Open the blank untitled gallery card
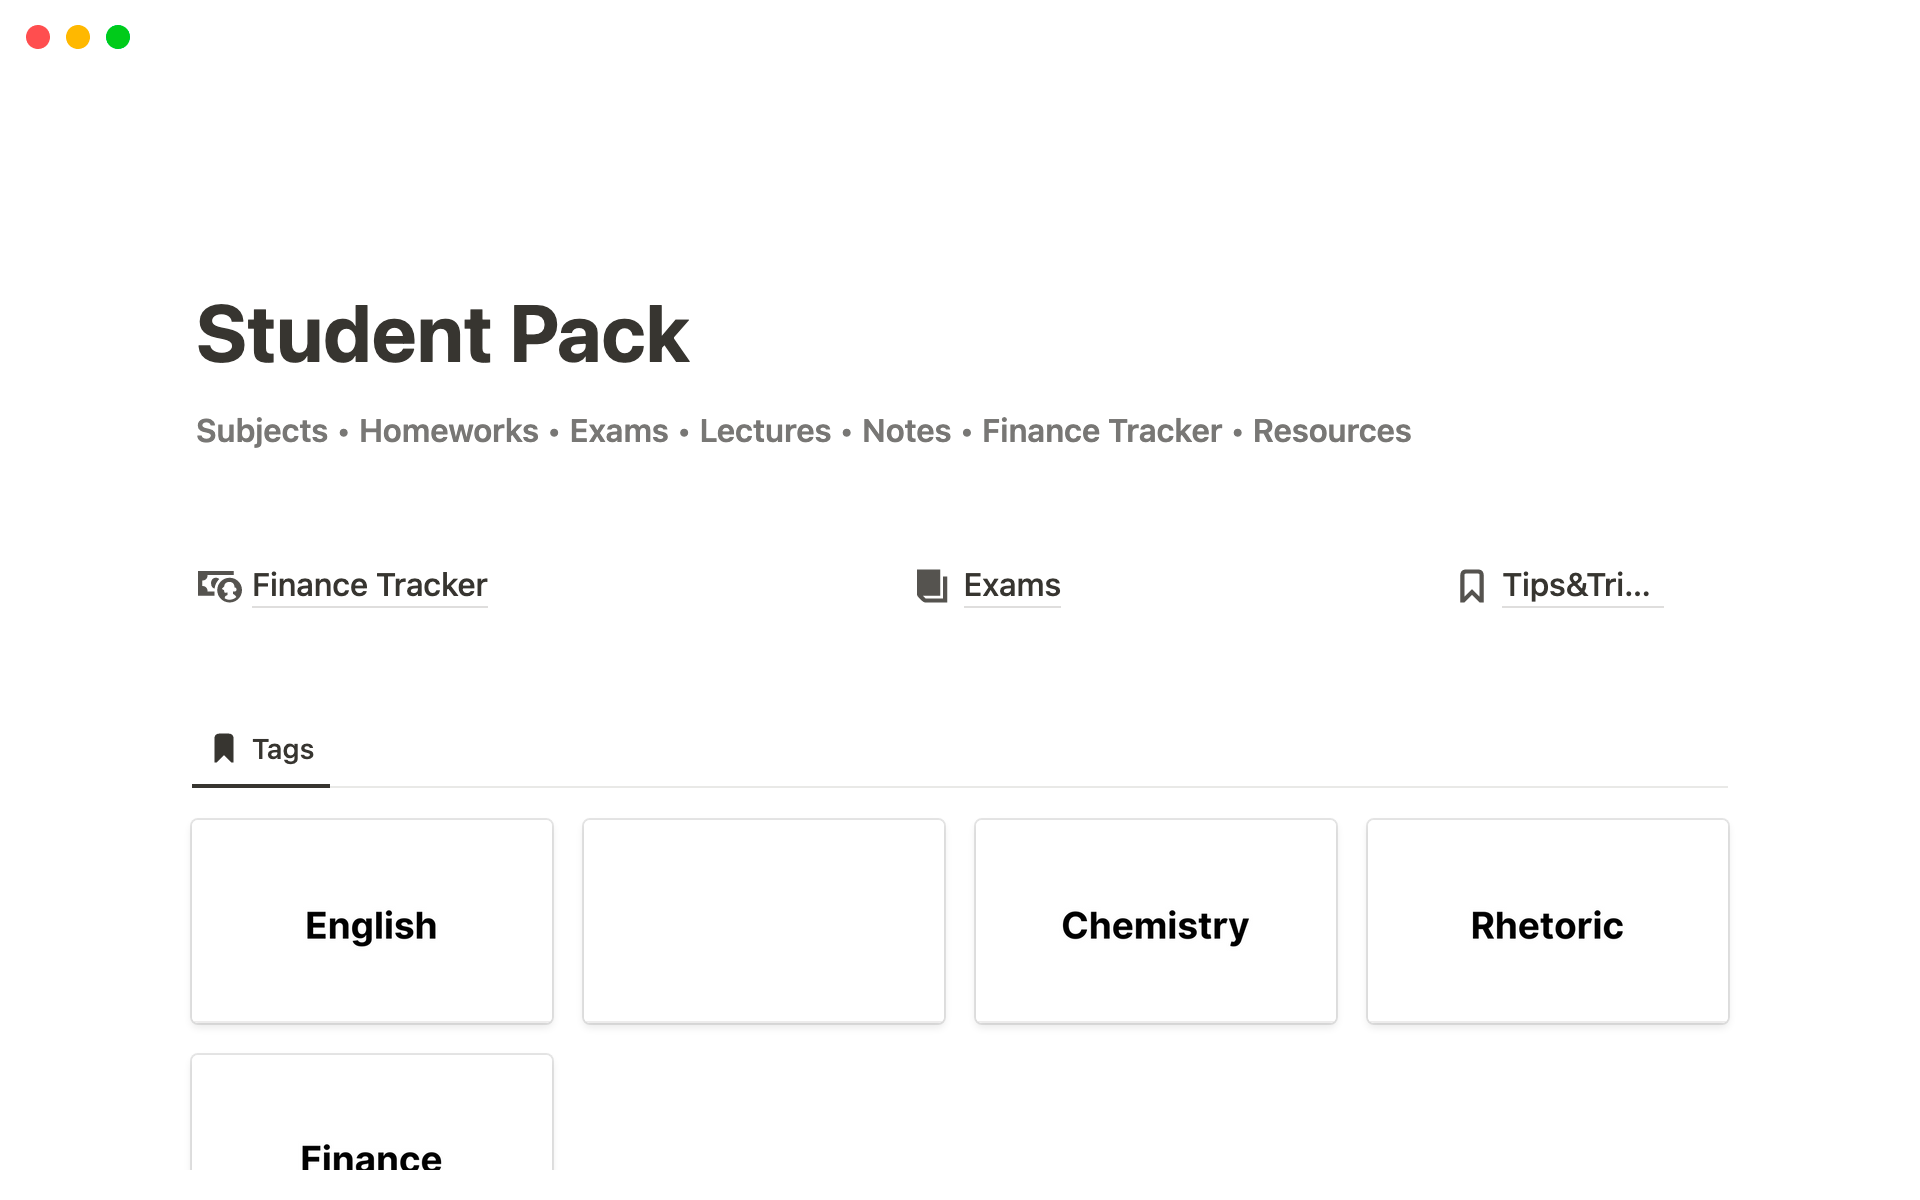 pos(763,921)
